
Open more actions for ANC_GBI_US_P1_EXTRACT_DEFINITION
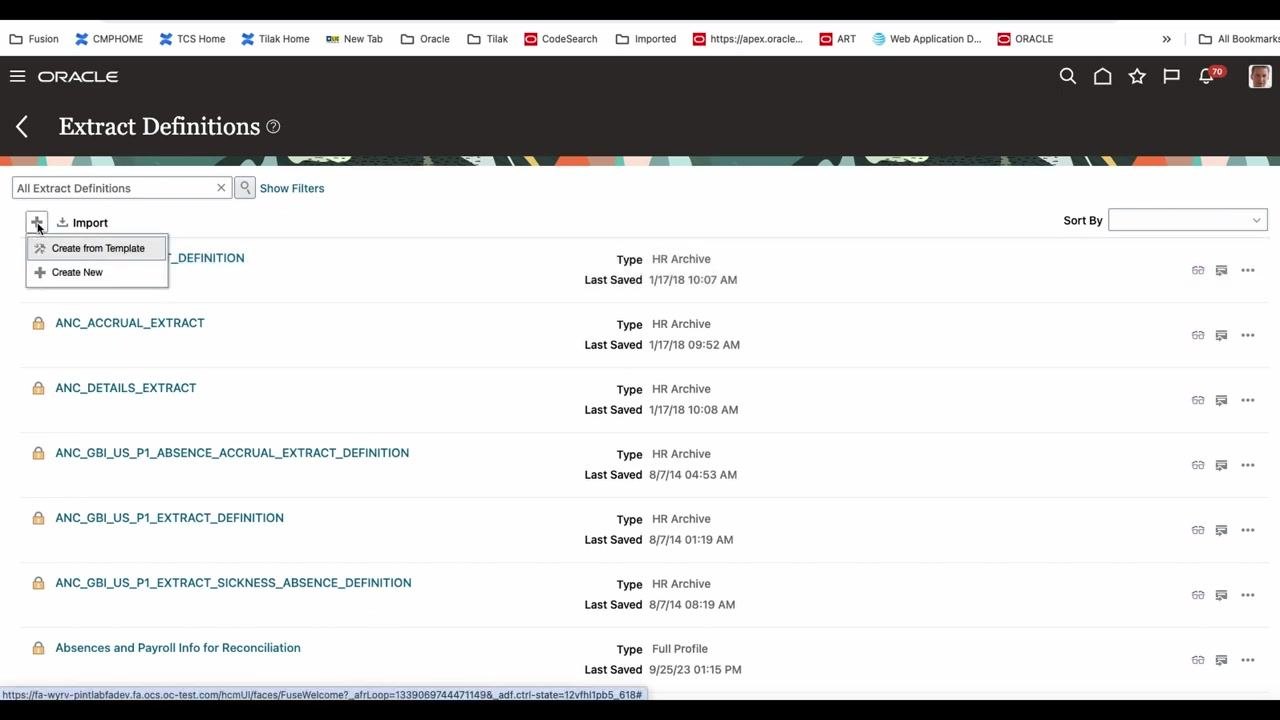[1248, 530]
